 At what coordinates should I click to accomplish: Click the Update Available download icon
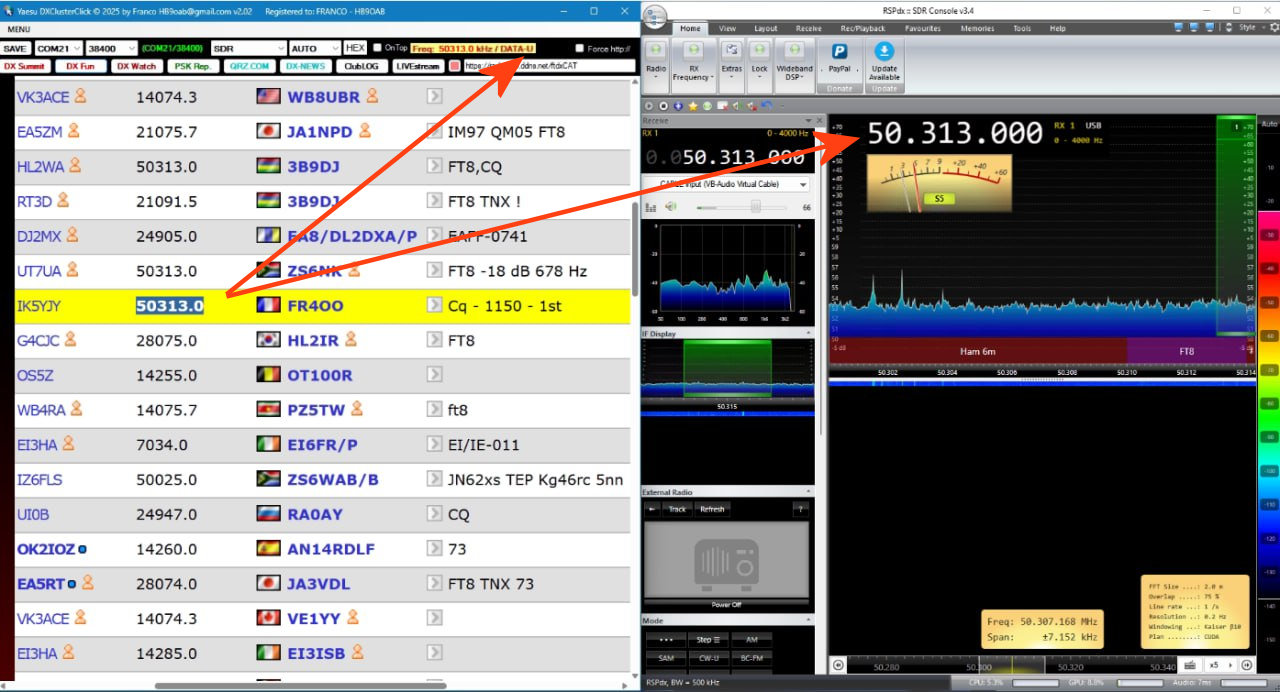[884, 53]
